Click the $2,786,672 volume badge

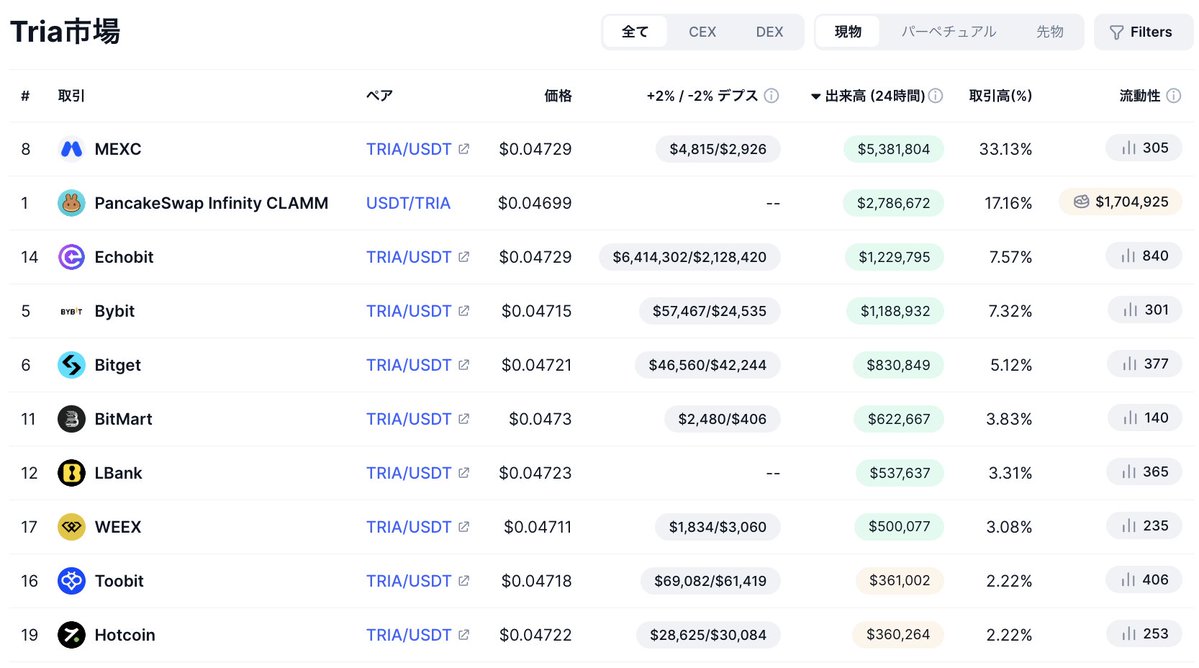pos(893,203)
